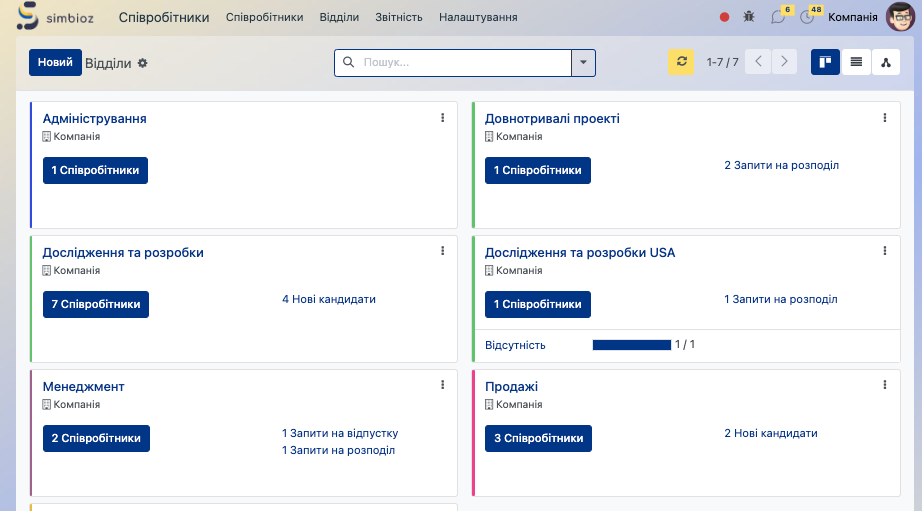Screen dimensions: 922x511
Task: Open 4 Нові кандидати link
Action: (x=329, y=299)
